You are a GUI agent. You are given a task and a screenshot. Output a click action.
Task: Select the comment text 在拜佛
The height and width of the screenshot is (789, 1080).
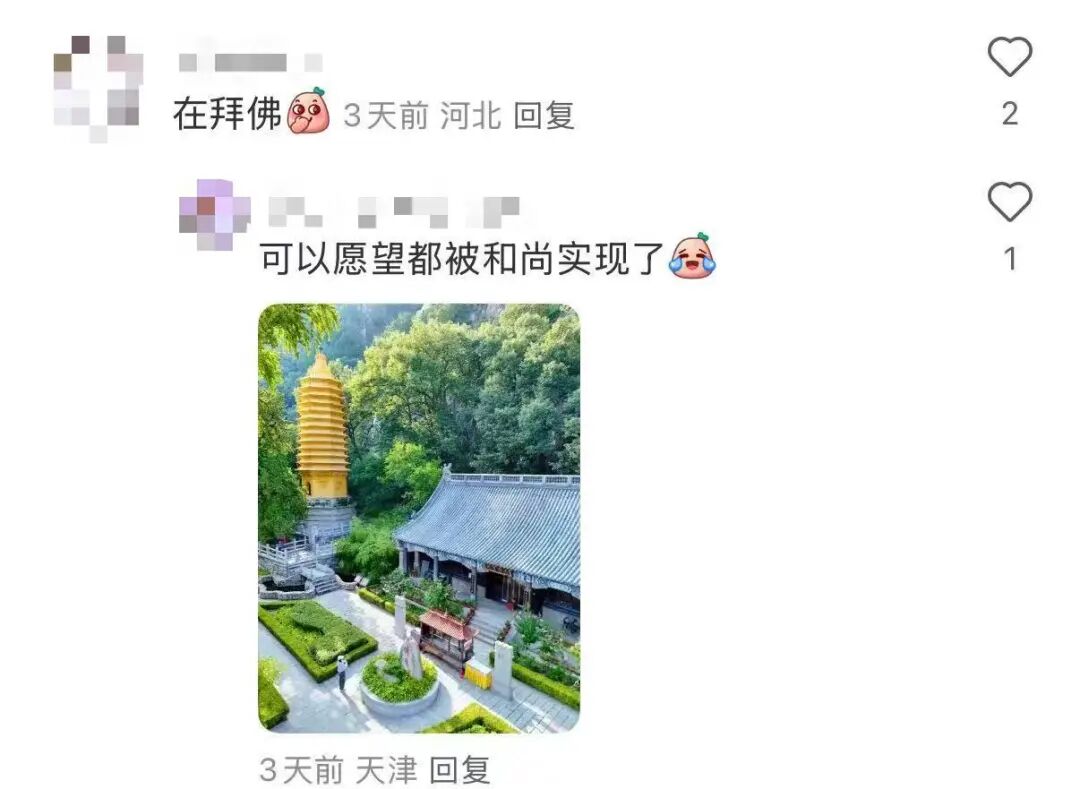[x=228, y=114]
